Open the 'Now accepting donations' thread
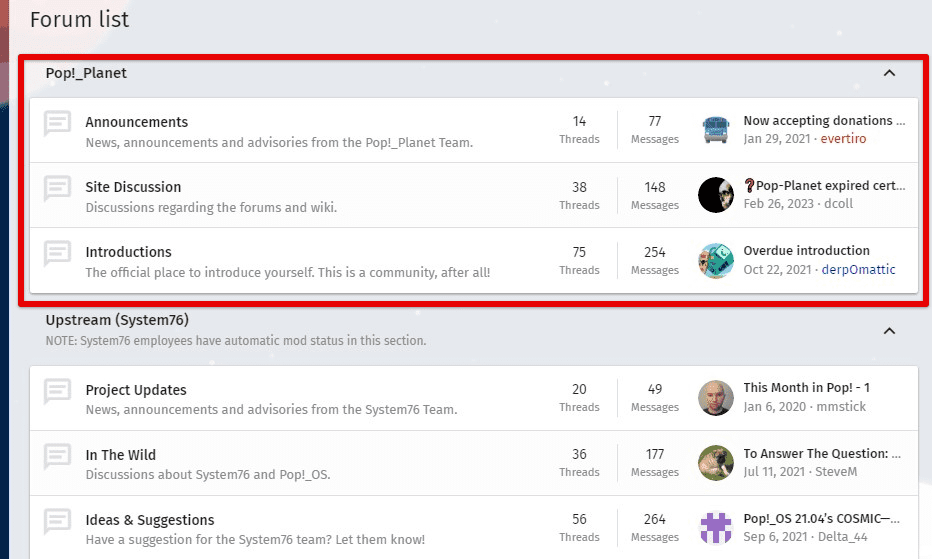Viewport: 932px width, 559px height. point(824,121)
